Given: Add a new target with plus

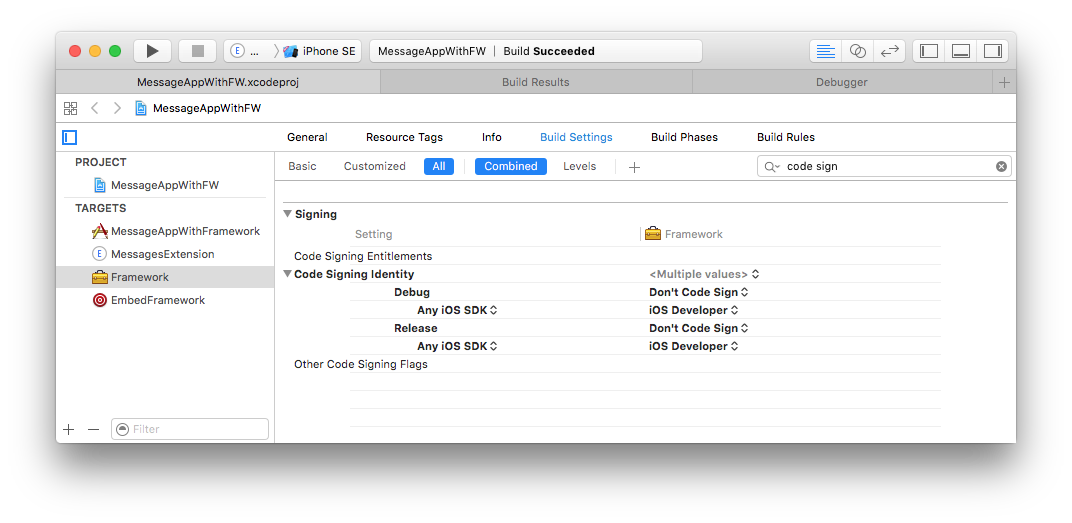Looking at the screenshot, I should 68,429.
